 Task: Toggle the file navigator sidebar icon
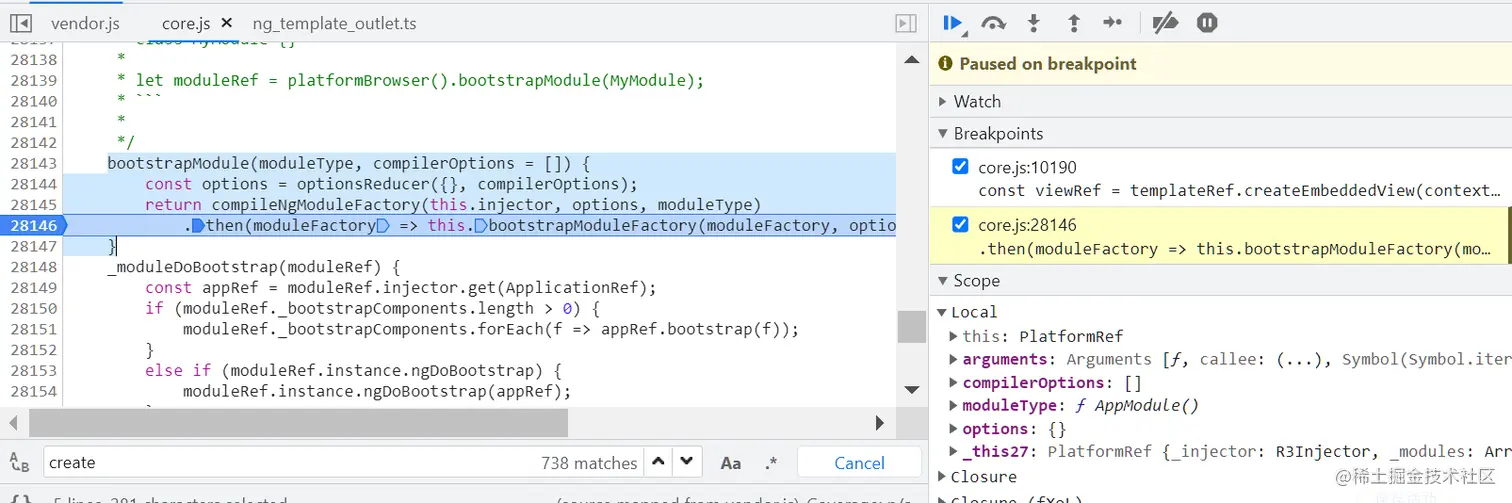click(x=20, y=22)
